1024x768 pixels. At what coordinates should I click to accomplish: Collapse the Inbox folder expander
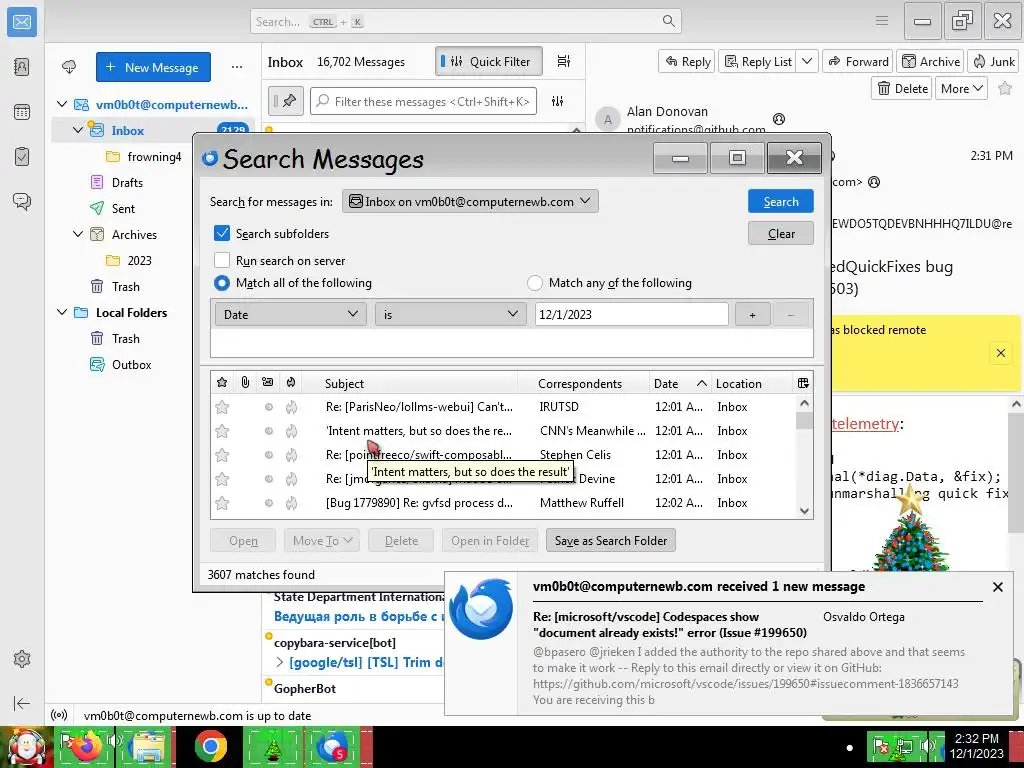pos(78,130)
